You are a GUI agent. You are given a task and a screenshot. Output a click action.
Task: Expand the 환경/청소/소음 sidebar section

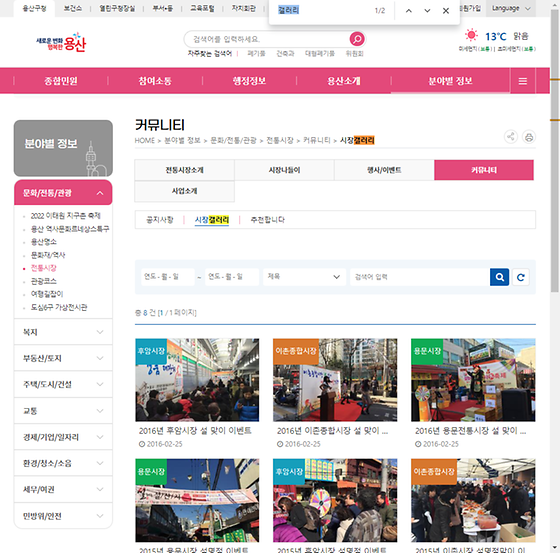click(63, 463)
